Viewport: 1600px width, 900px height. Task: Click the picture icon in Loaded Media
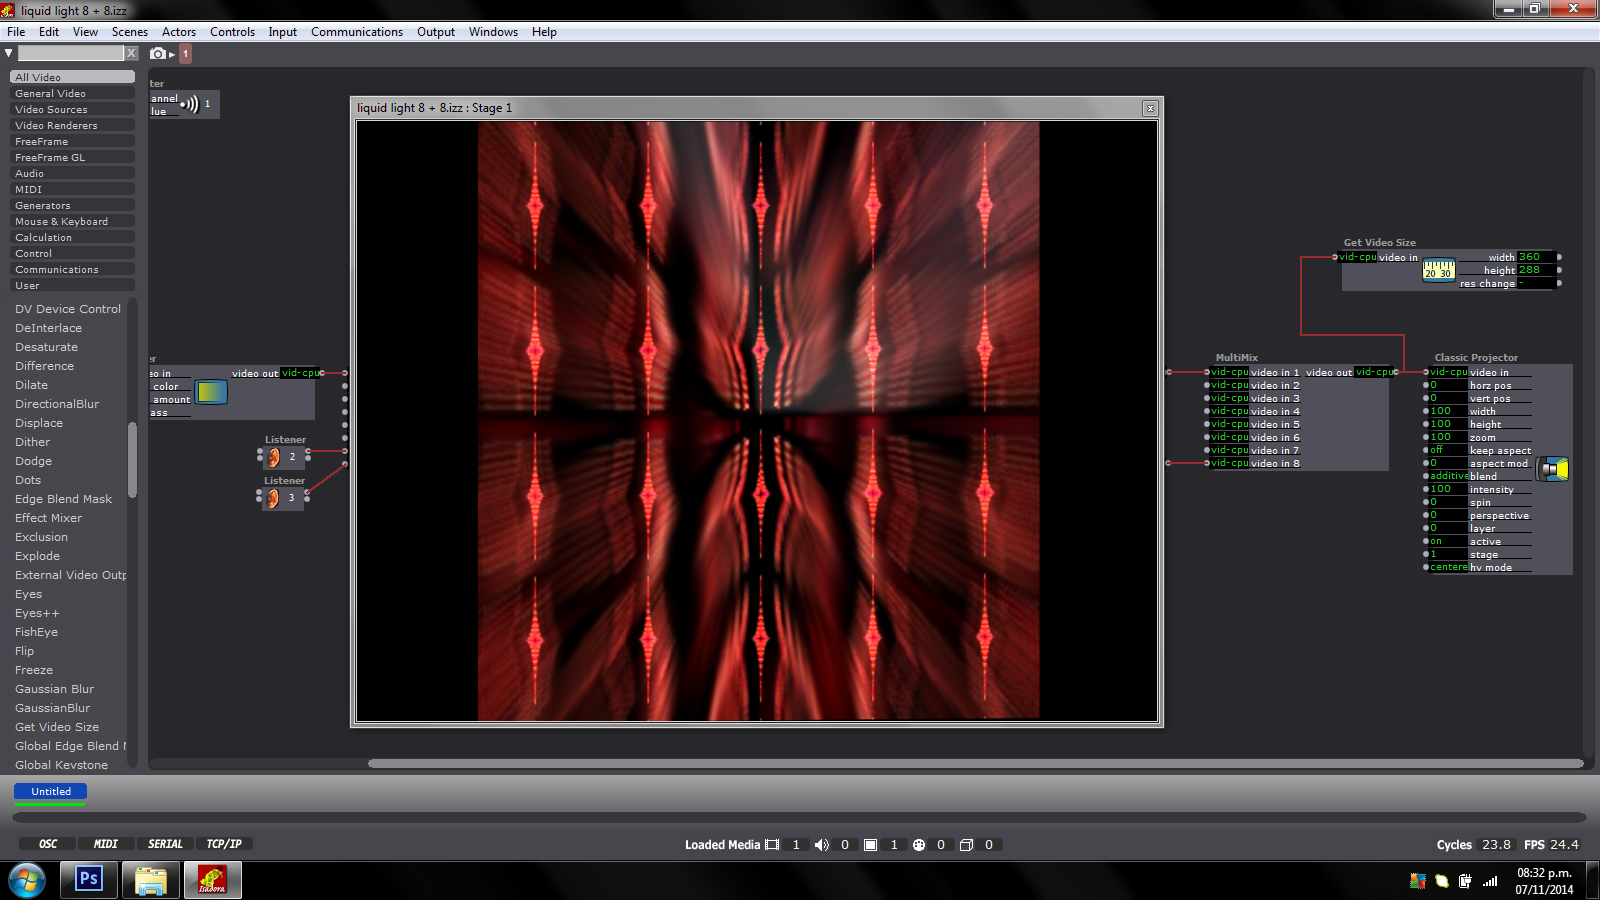pos(871,845)
